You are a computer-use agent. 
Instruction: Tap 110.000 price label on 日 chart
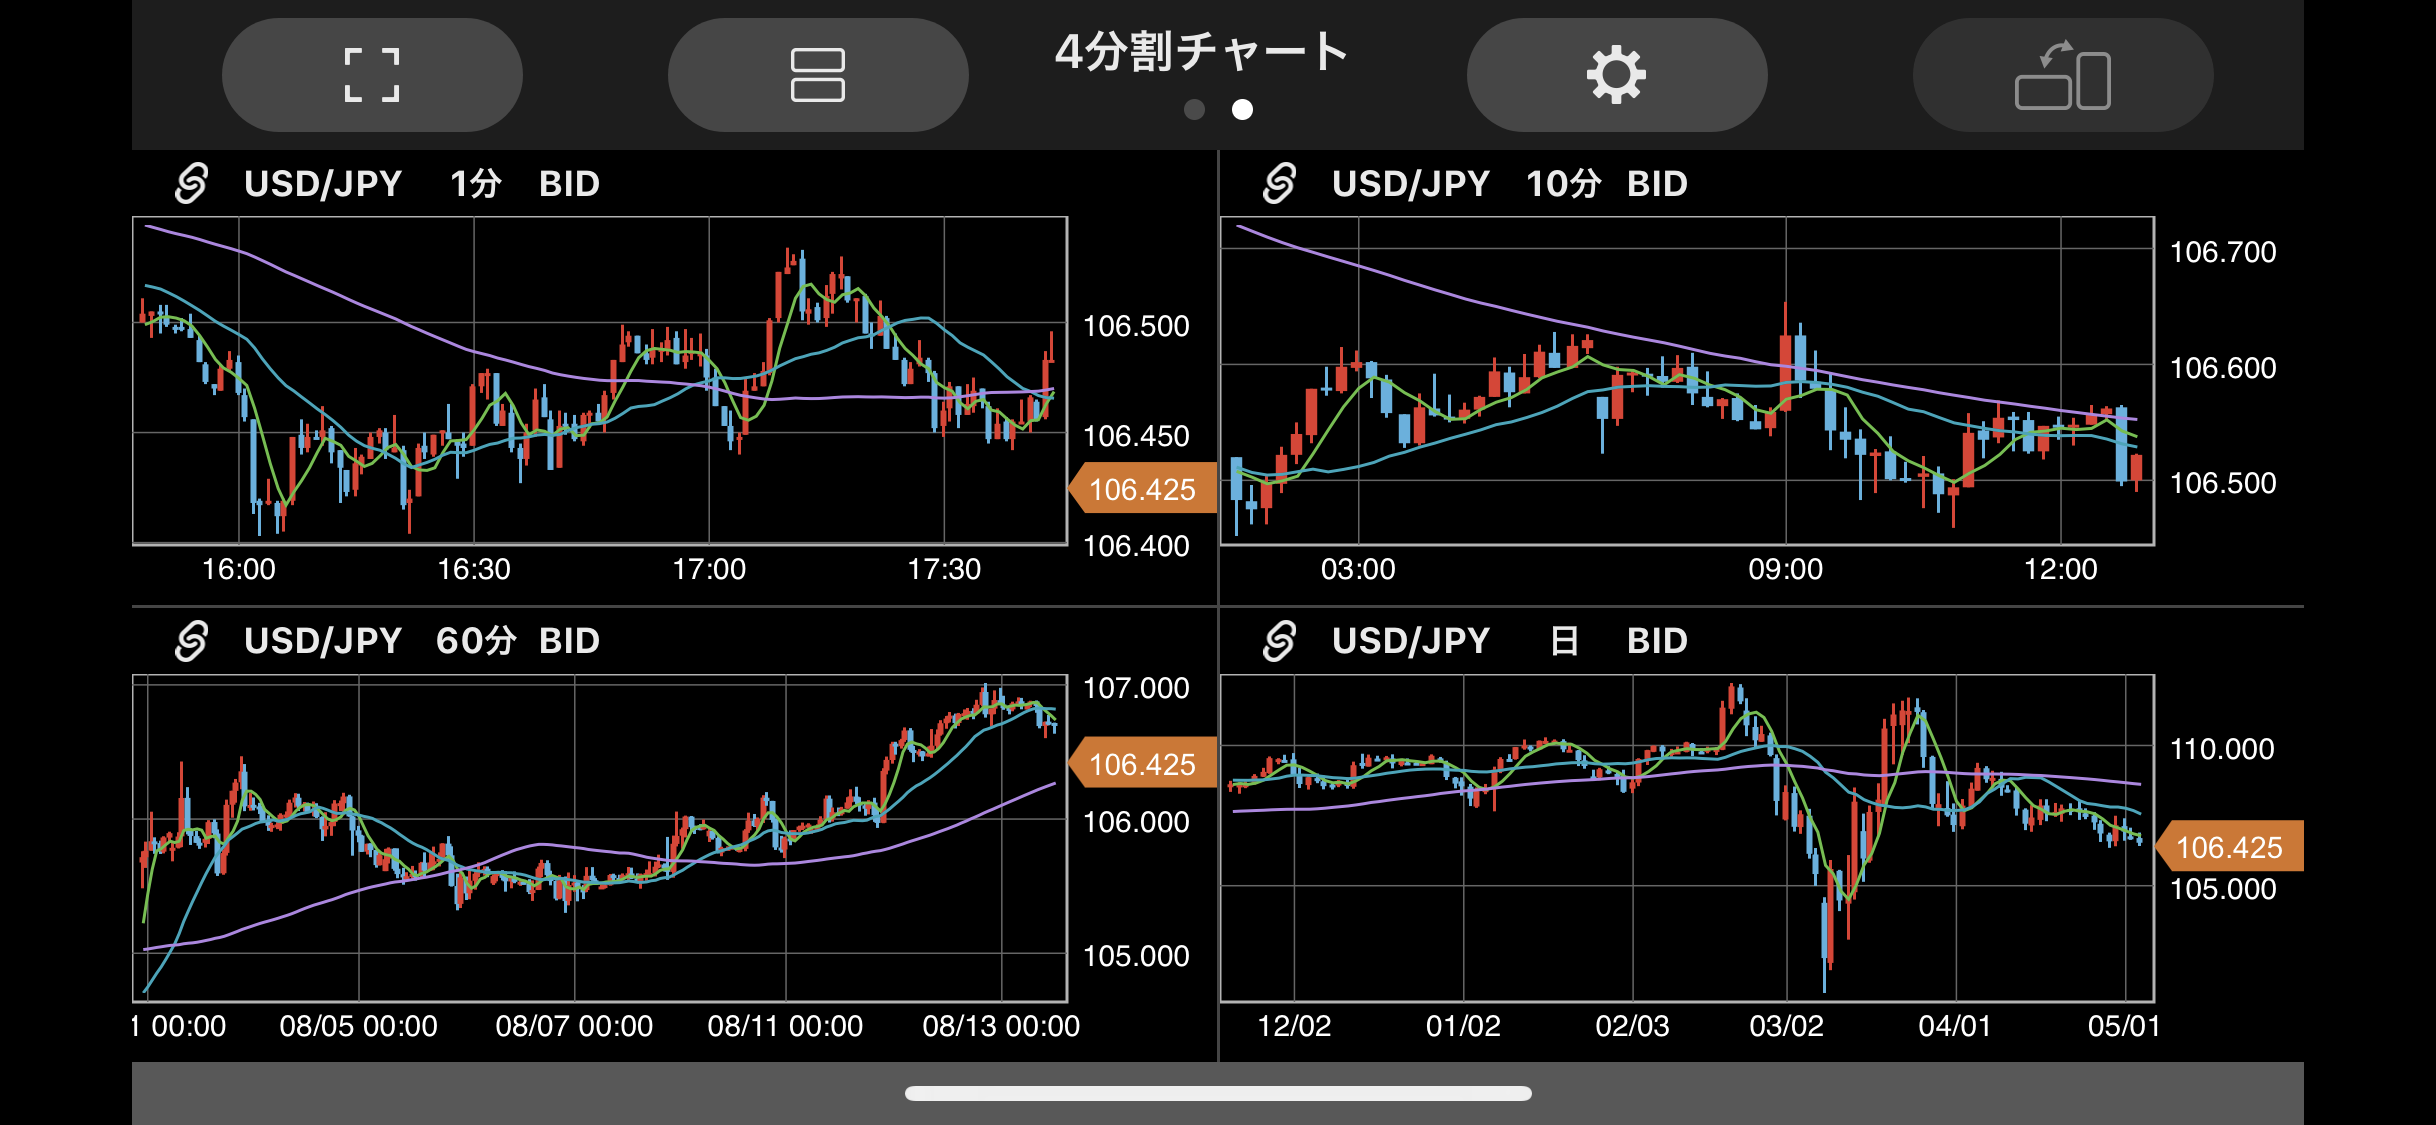[2222, 749]
